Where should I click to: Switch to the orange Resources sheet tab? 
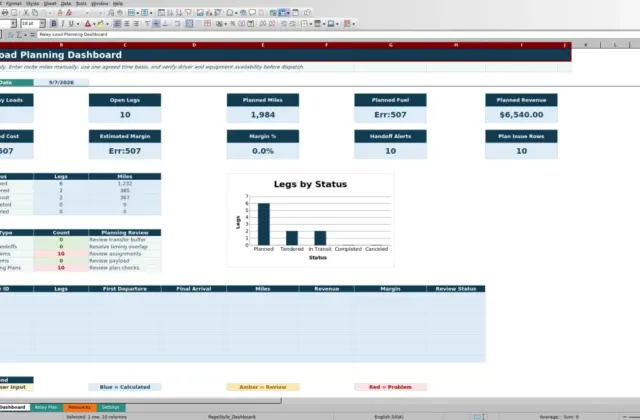[x=80, y=407]
